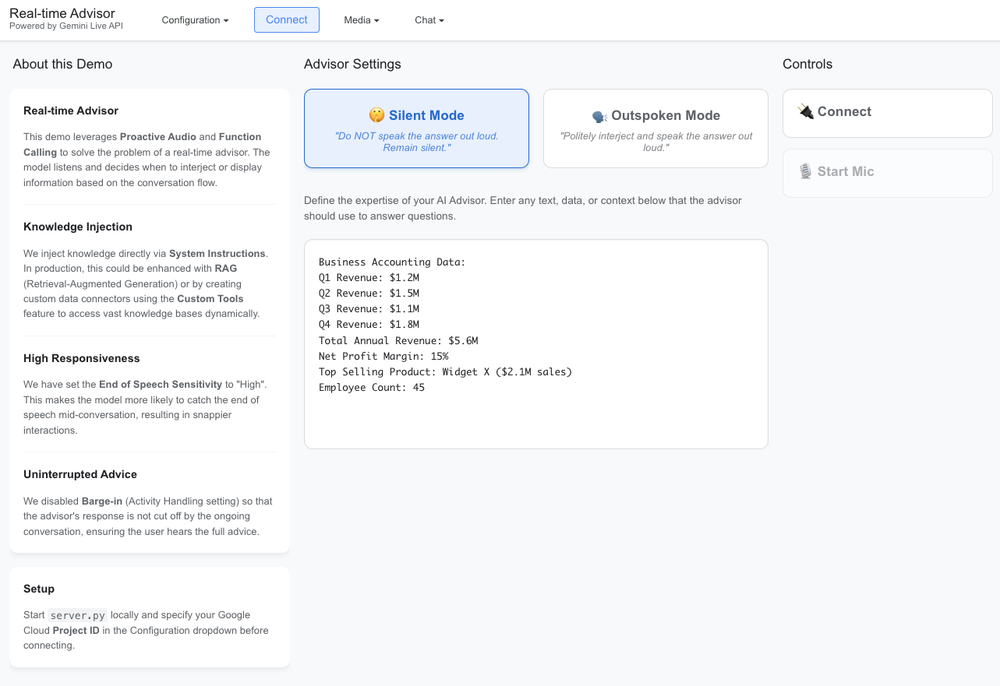Click the Powered by Gemini Live API subtitle
Screen dimensions: 1000x686
[65, 27]
